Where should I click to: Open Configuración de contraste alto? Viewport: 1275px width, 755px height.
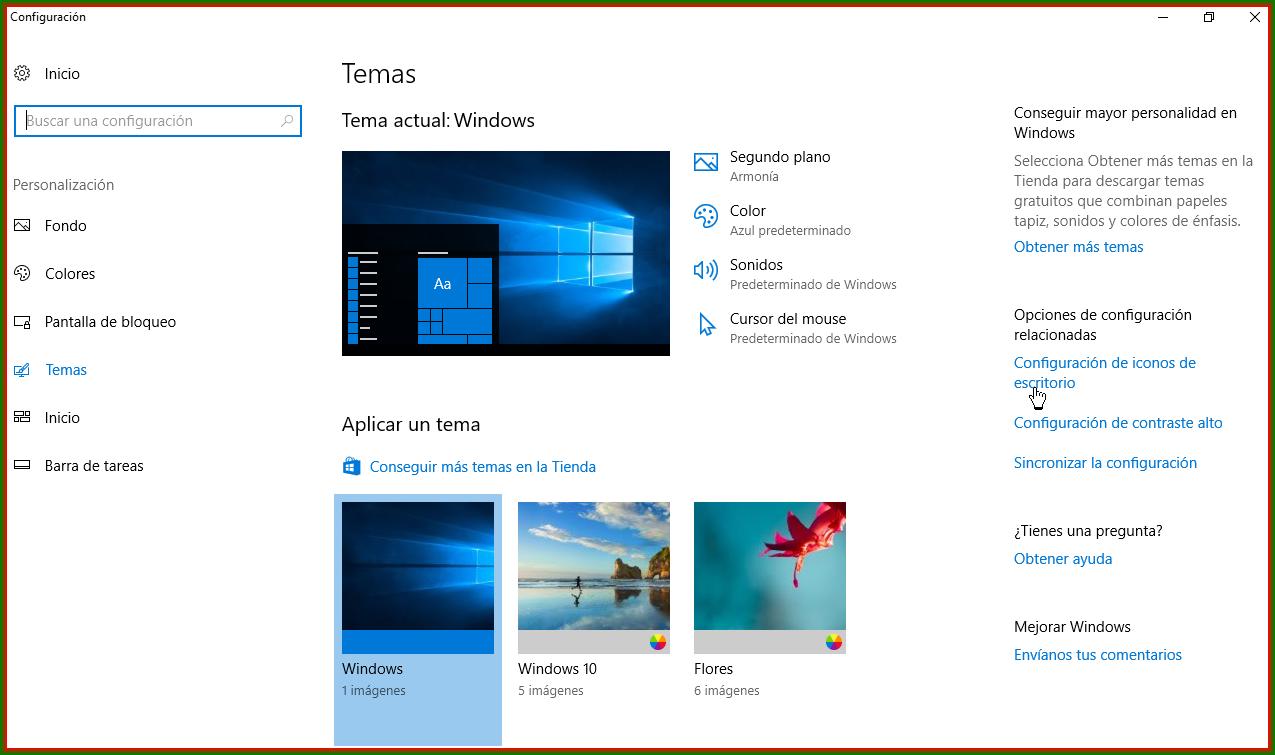click(x=1118, y=422)
